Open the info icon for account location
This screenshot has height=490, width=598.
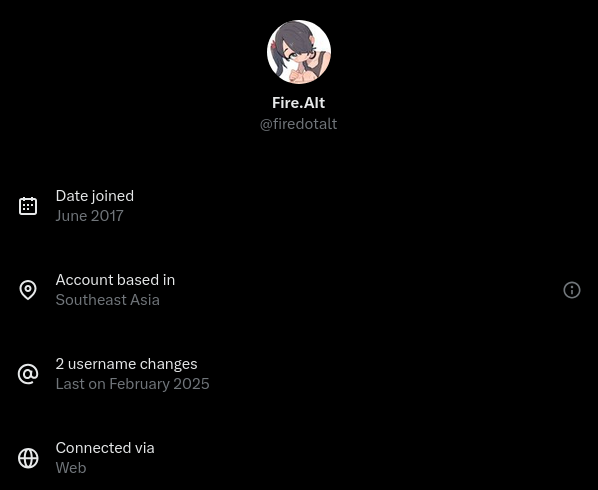(x=572, y=290)
